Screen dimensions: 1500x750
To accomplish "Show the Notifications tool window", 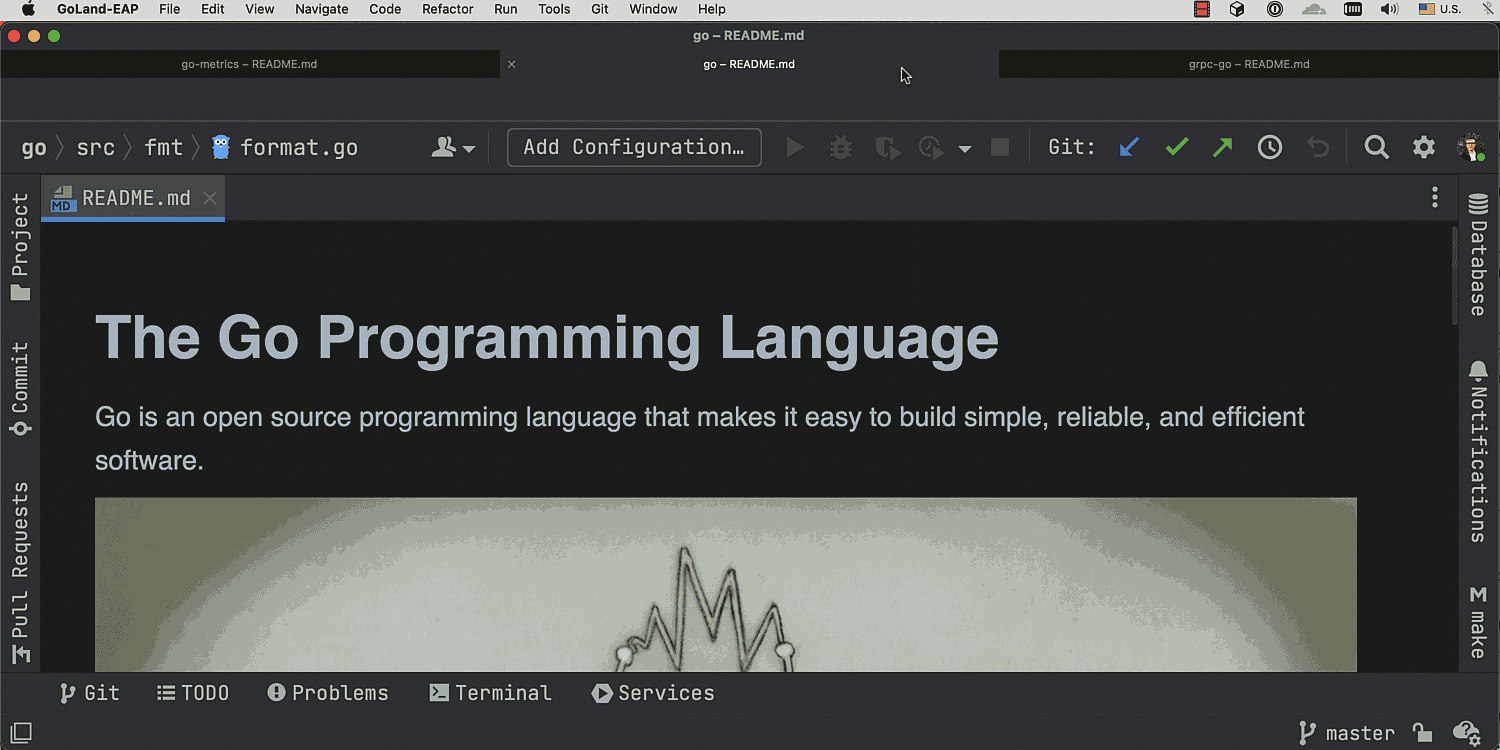I will coord(1478,452).
